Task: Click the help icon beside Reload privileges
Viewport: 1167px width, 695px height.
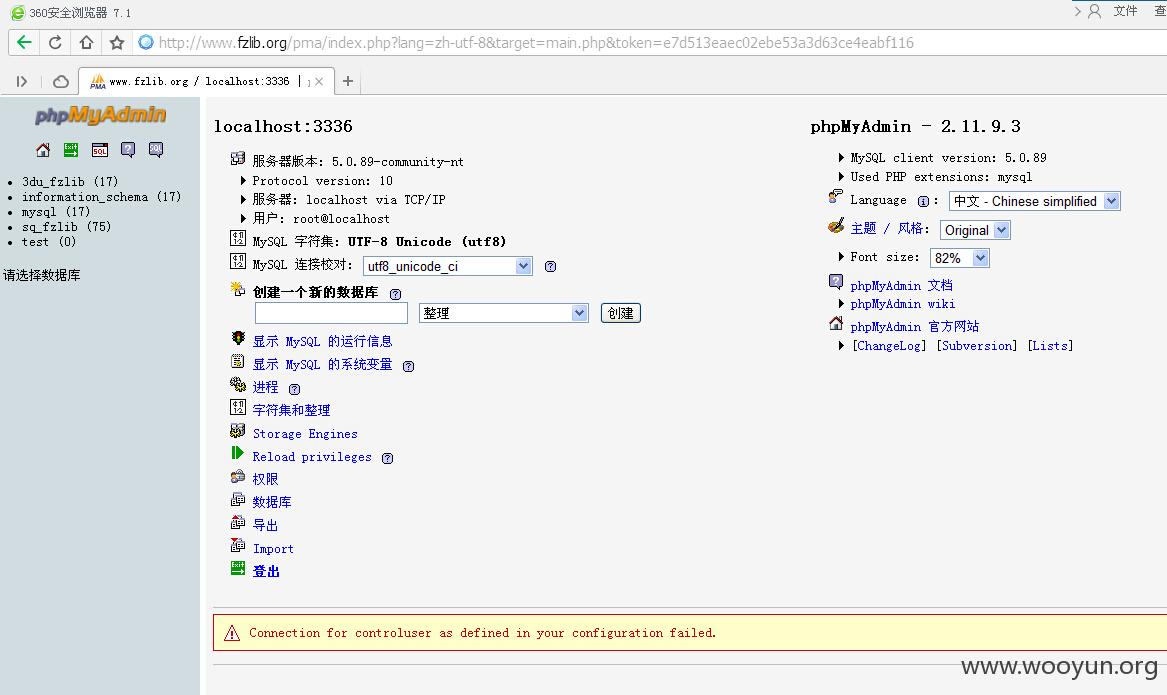Action: point(388,458)
